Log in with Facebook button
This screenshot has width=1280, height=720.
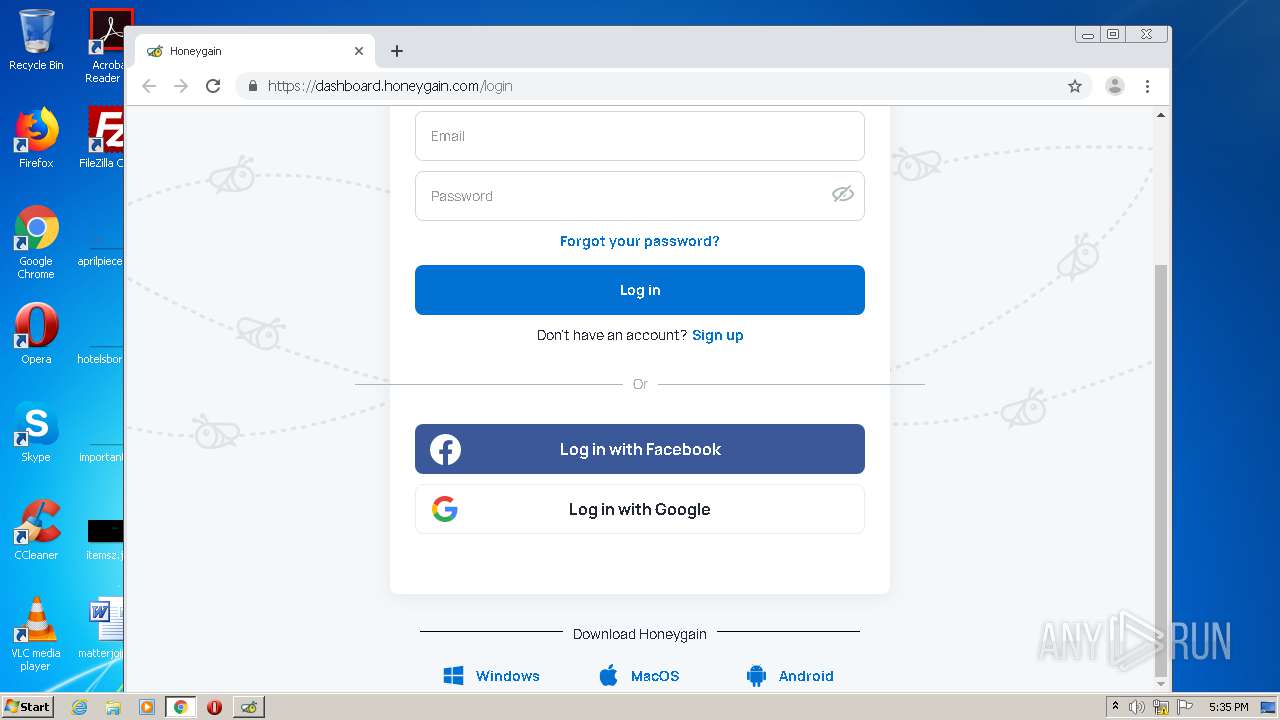point(640,449)
